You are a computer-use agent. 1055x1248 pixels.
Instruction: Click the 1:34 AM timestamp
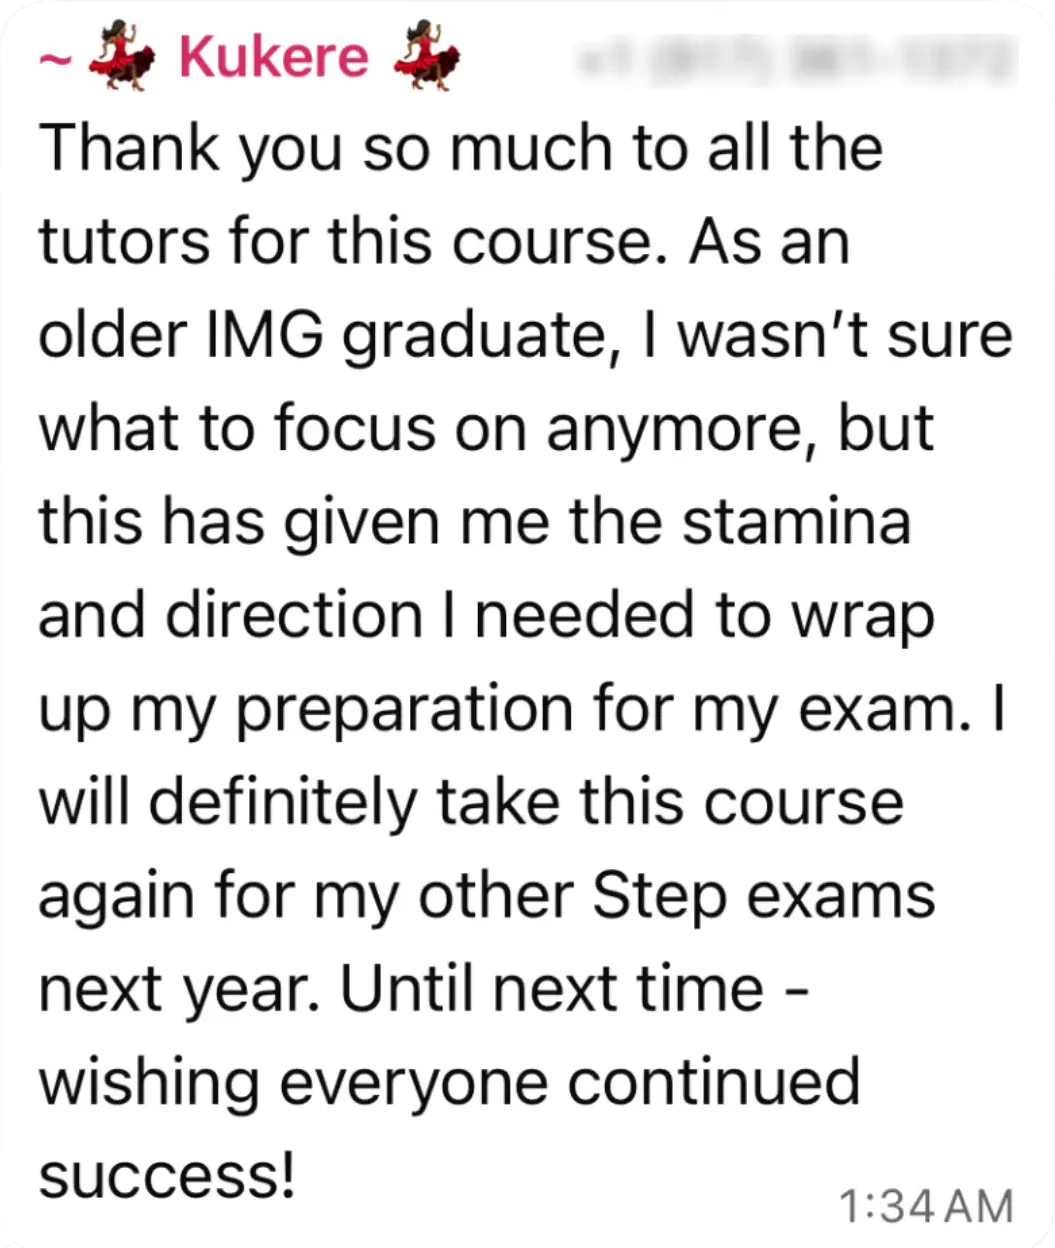pos(925,1206)
